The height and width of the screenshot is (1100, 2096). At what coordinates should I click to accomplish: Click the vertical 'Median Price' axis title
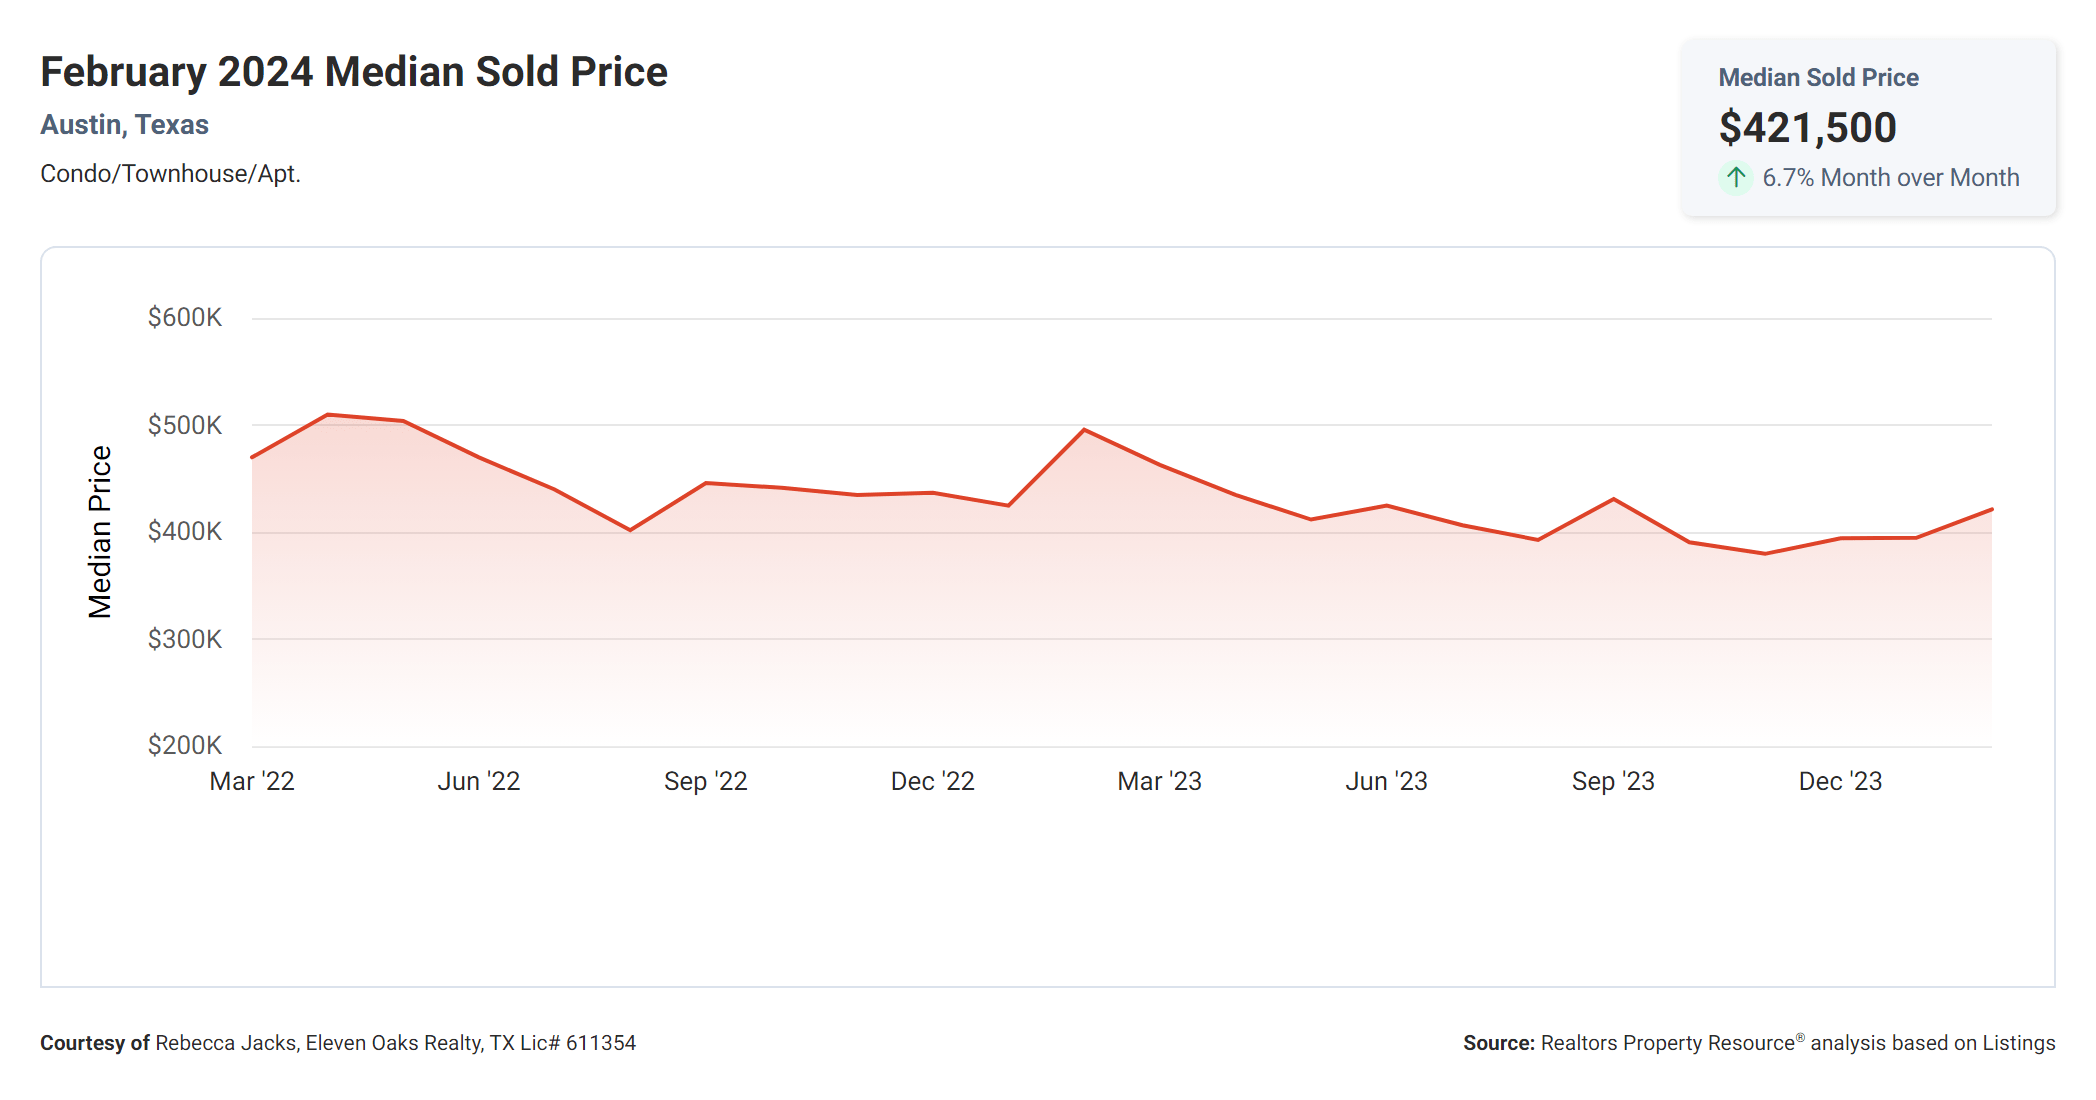100,532
